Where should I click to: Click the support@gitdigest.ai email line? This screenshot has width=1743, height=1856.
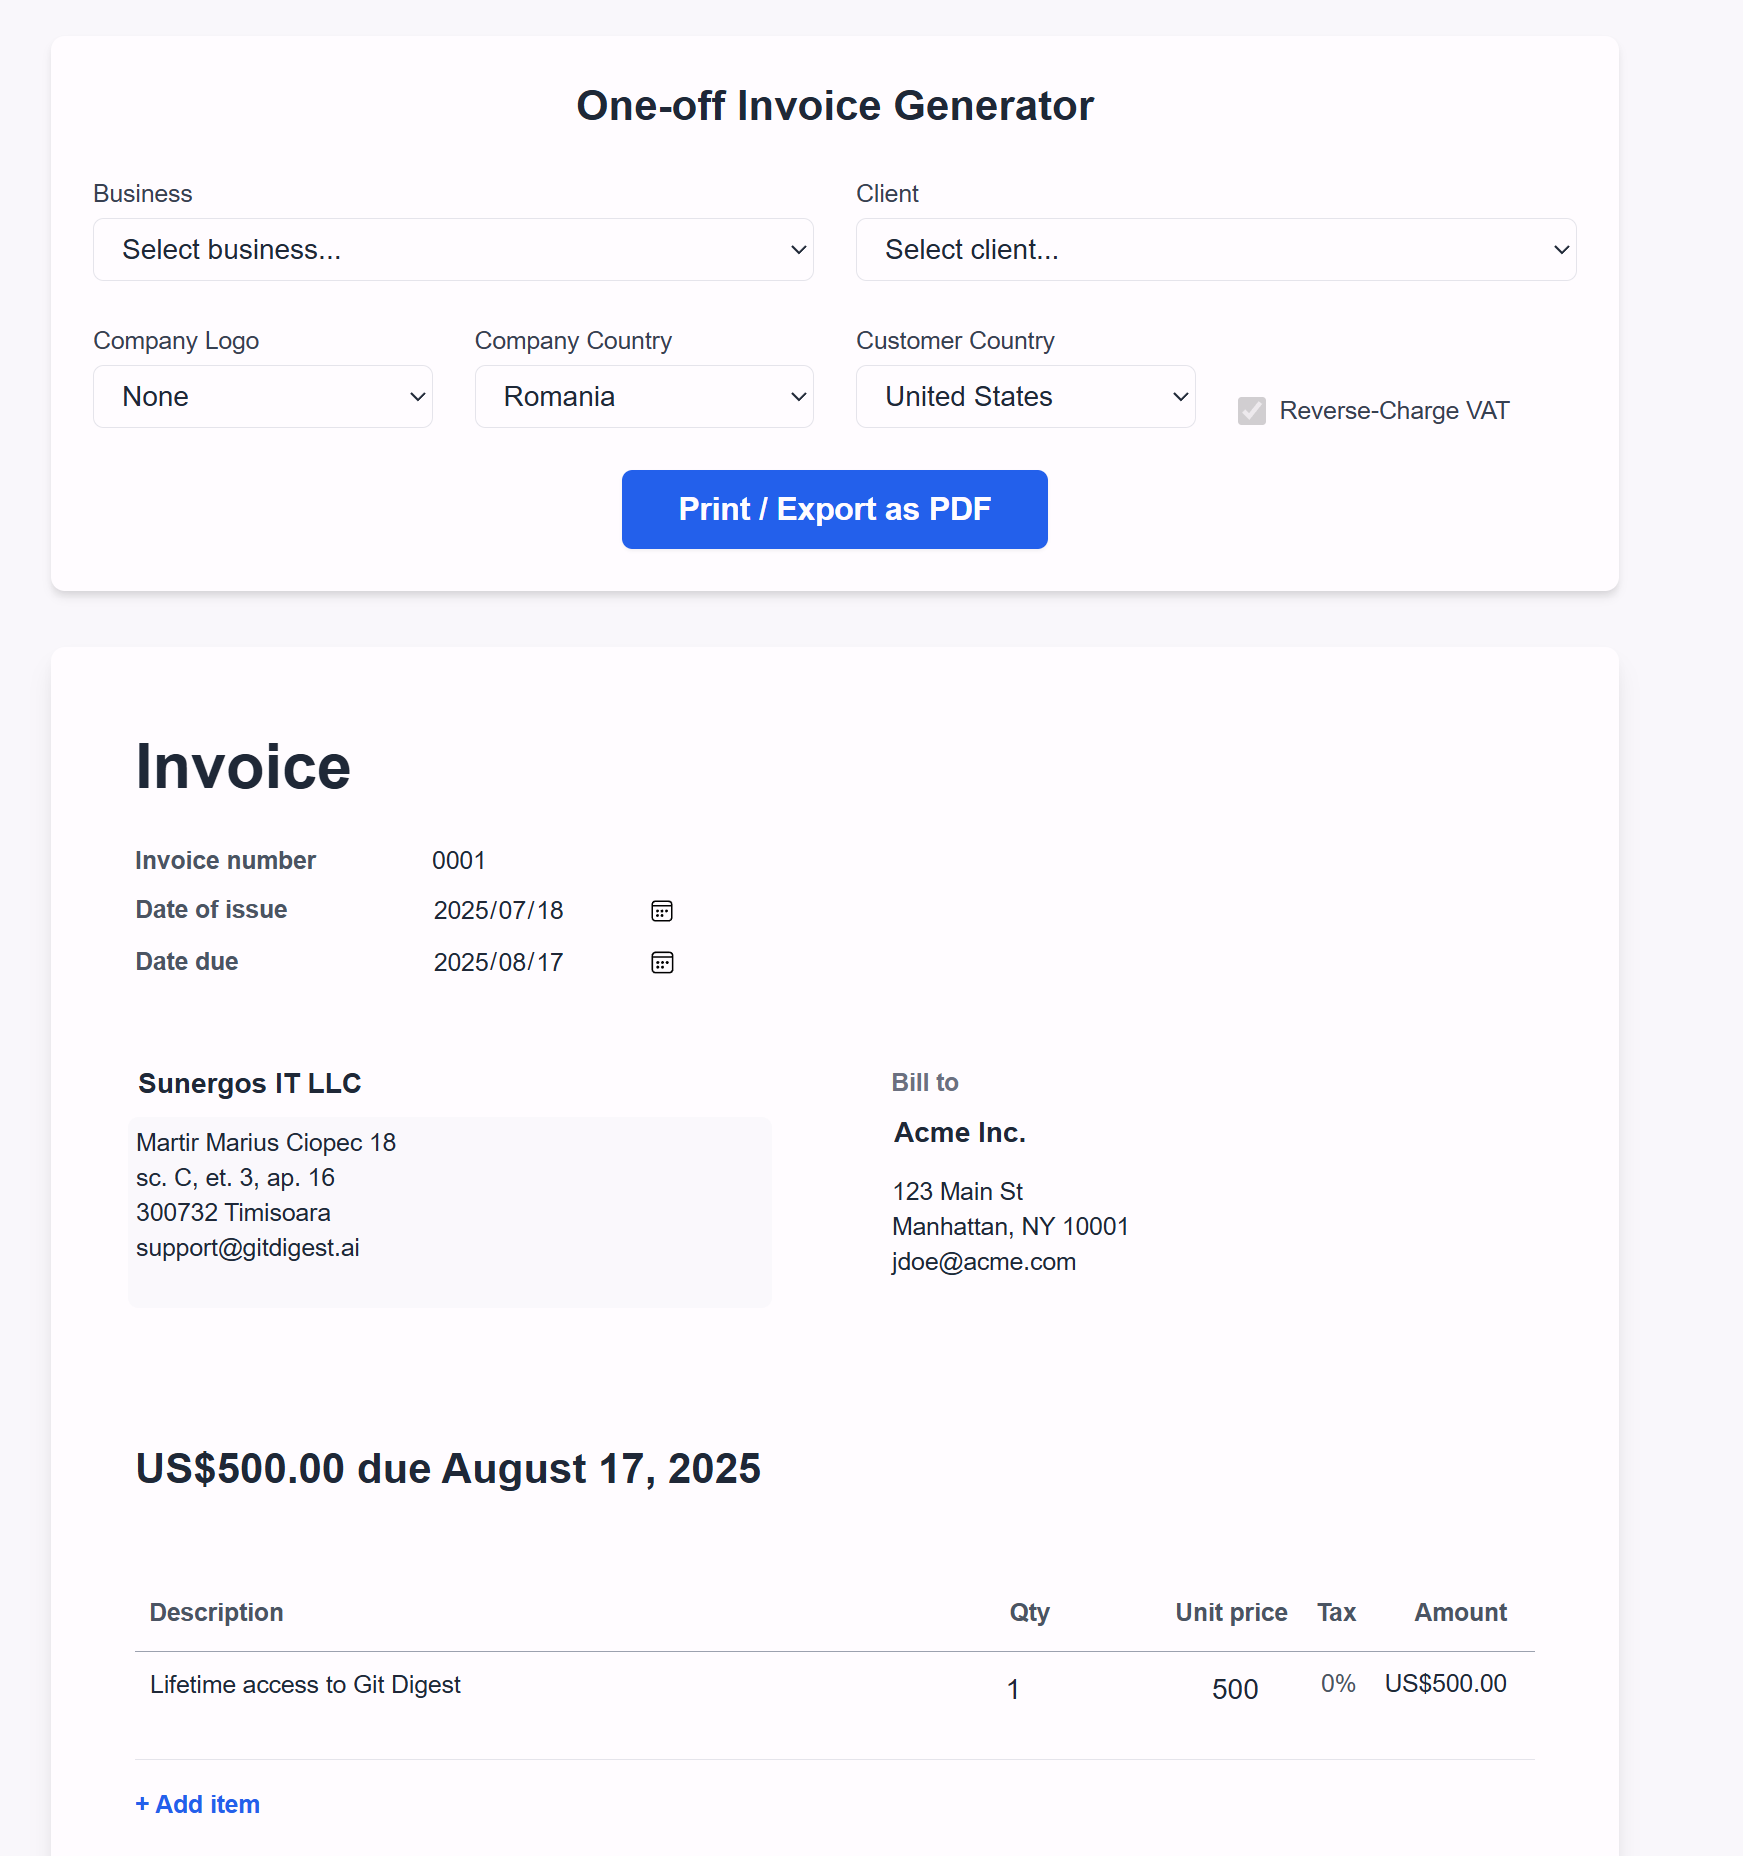(x=248, y=1248)
